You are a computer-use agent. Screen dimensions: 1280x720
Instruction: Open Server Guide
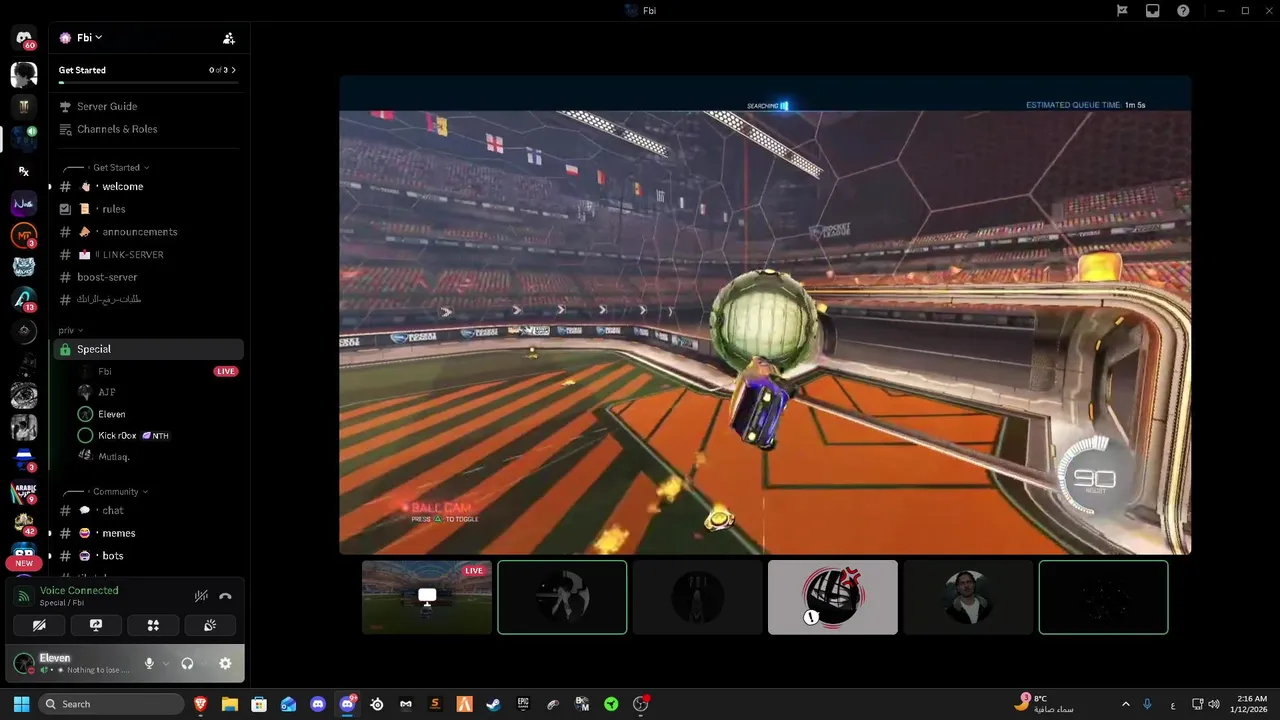click(148, 106)
